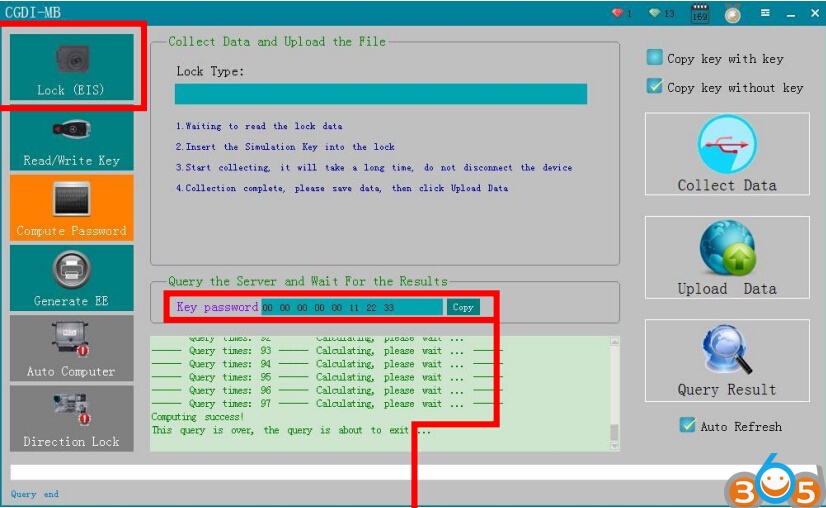Viewport: 826px width, 508px height.
Task: Click the white progress bar at bottom
Action: (x=414, y=472)
